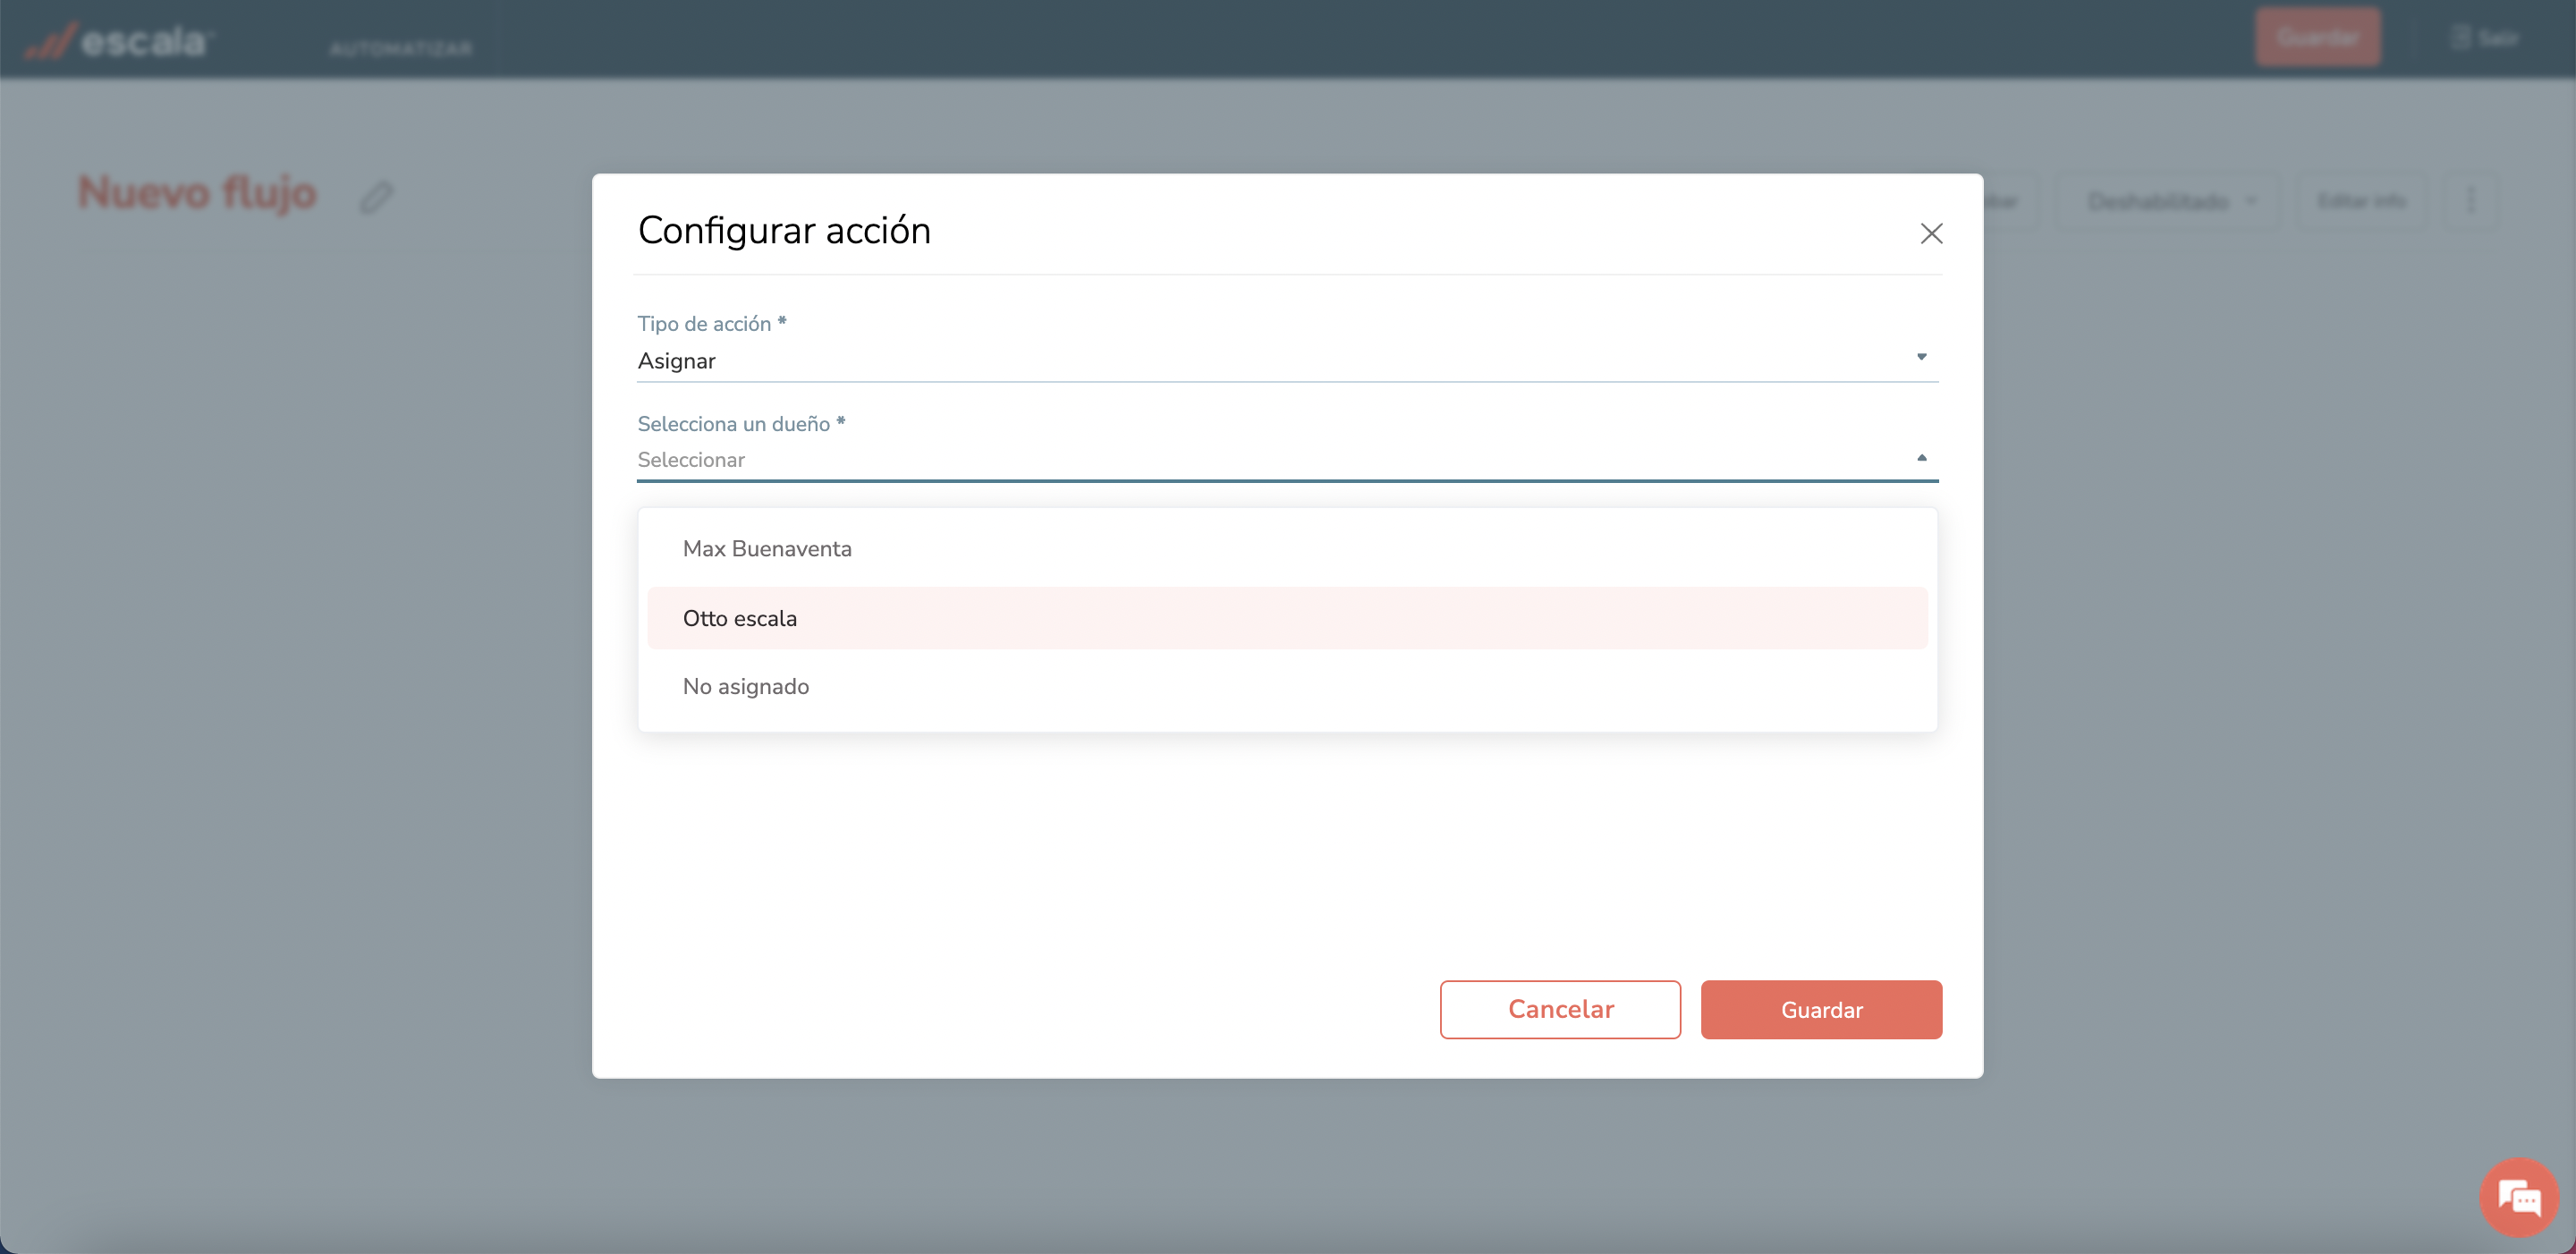Click the Cancelar button
The width and height of the screenshot is (2576, 1254).
(1560, 1009)
